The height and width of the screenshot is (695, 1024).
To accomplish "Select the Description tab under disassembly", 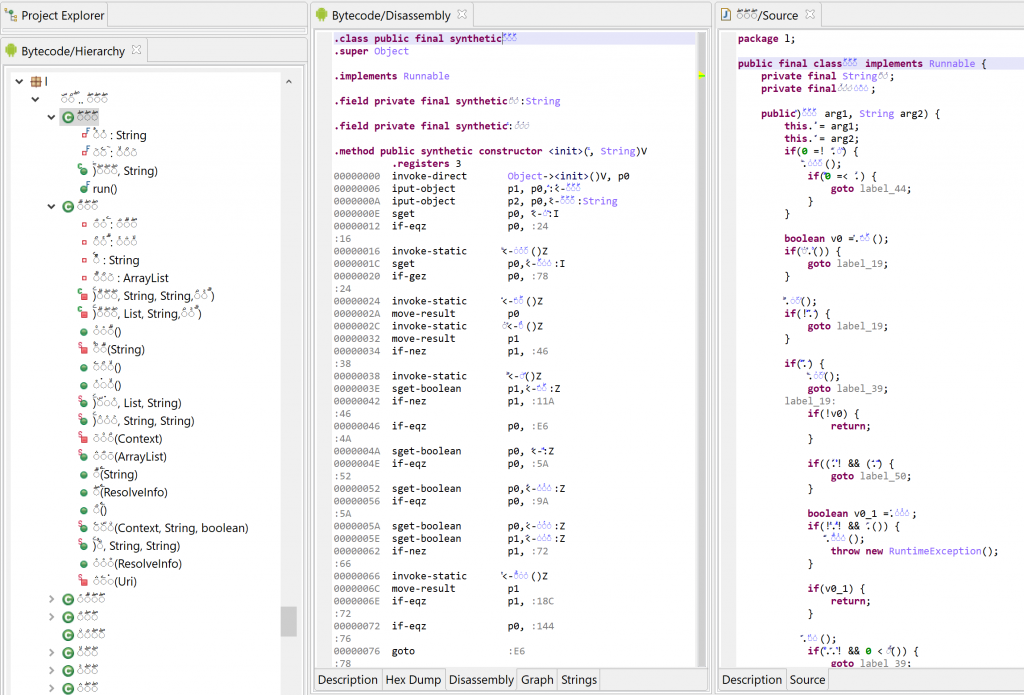I will [347, 679].
